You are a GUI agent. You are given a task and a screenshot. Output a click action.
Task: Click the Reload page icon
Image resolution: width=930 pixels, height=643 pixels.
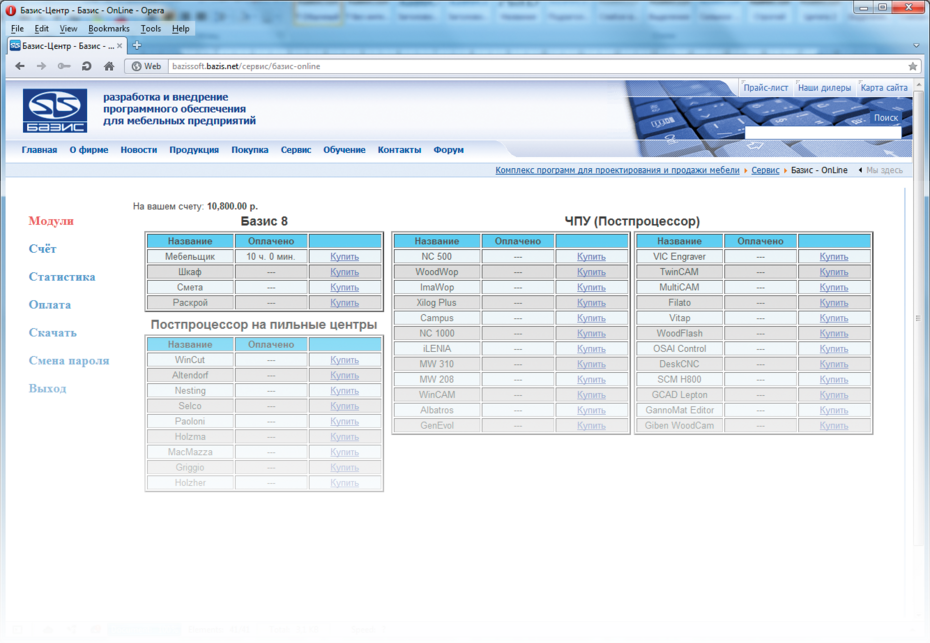coord(87,66)
